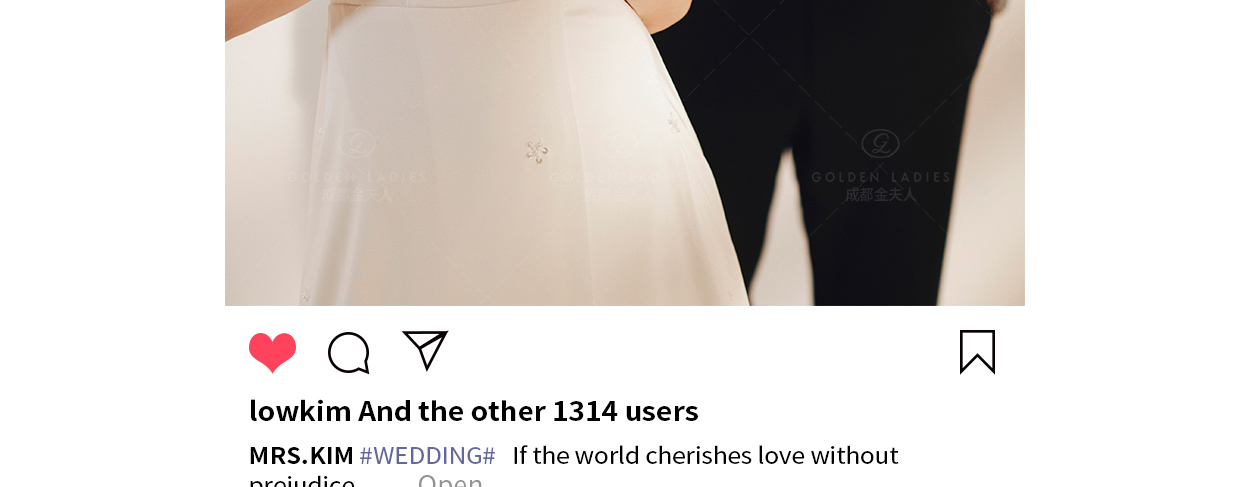The width and height of the screenshot is (1250, 487).
Task: Open comments via the speech bubble icon
Action: point(349,353)
